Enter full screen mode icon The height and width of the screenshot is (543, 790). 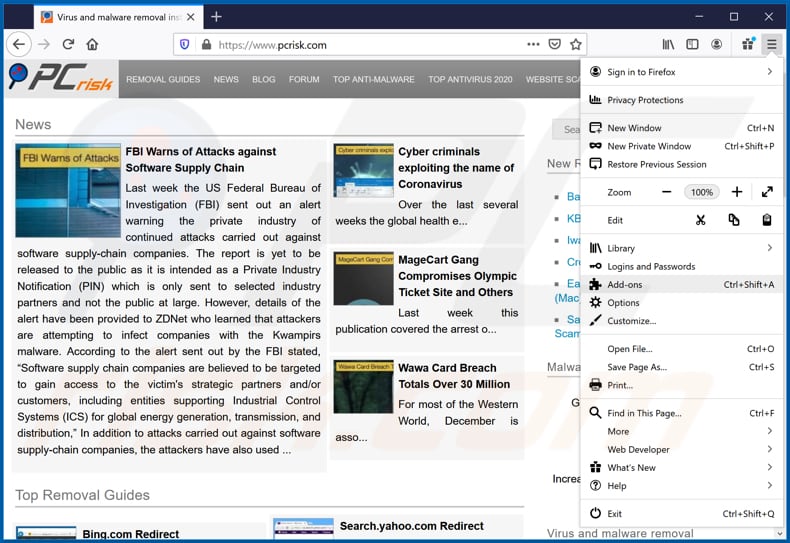767,192
